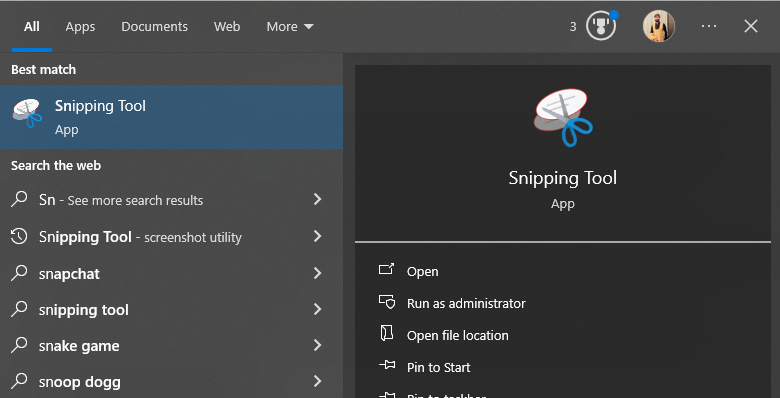The image size is (780, 398).
Task: Click the 'Search the web' heading
Action: [x=56, y=165]
